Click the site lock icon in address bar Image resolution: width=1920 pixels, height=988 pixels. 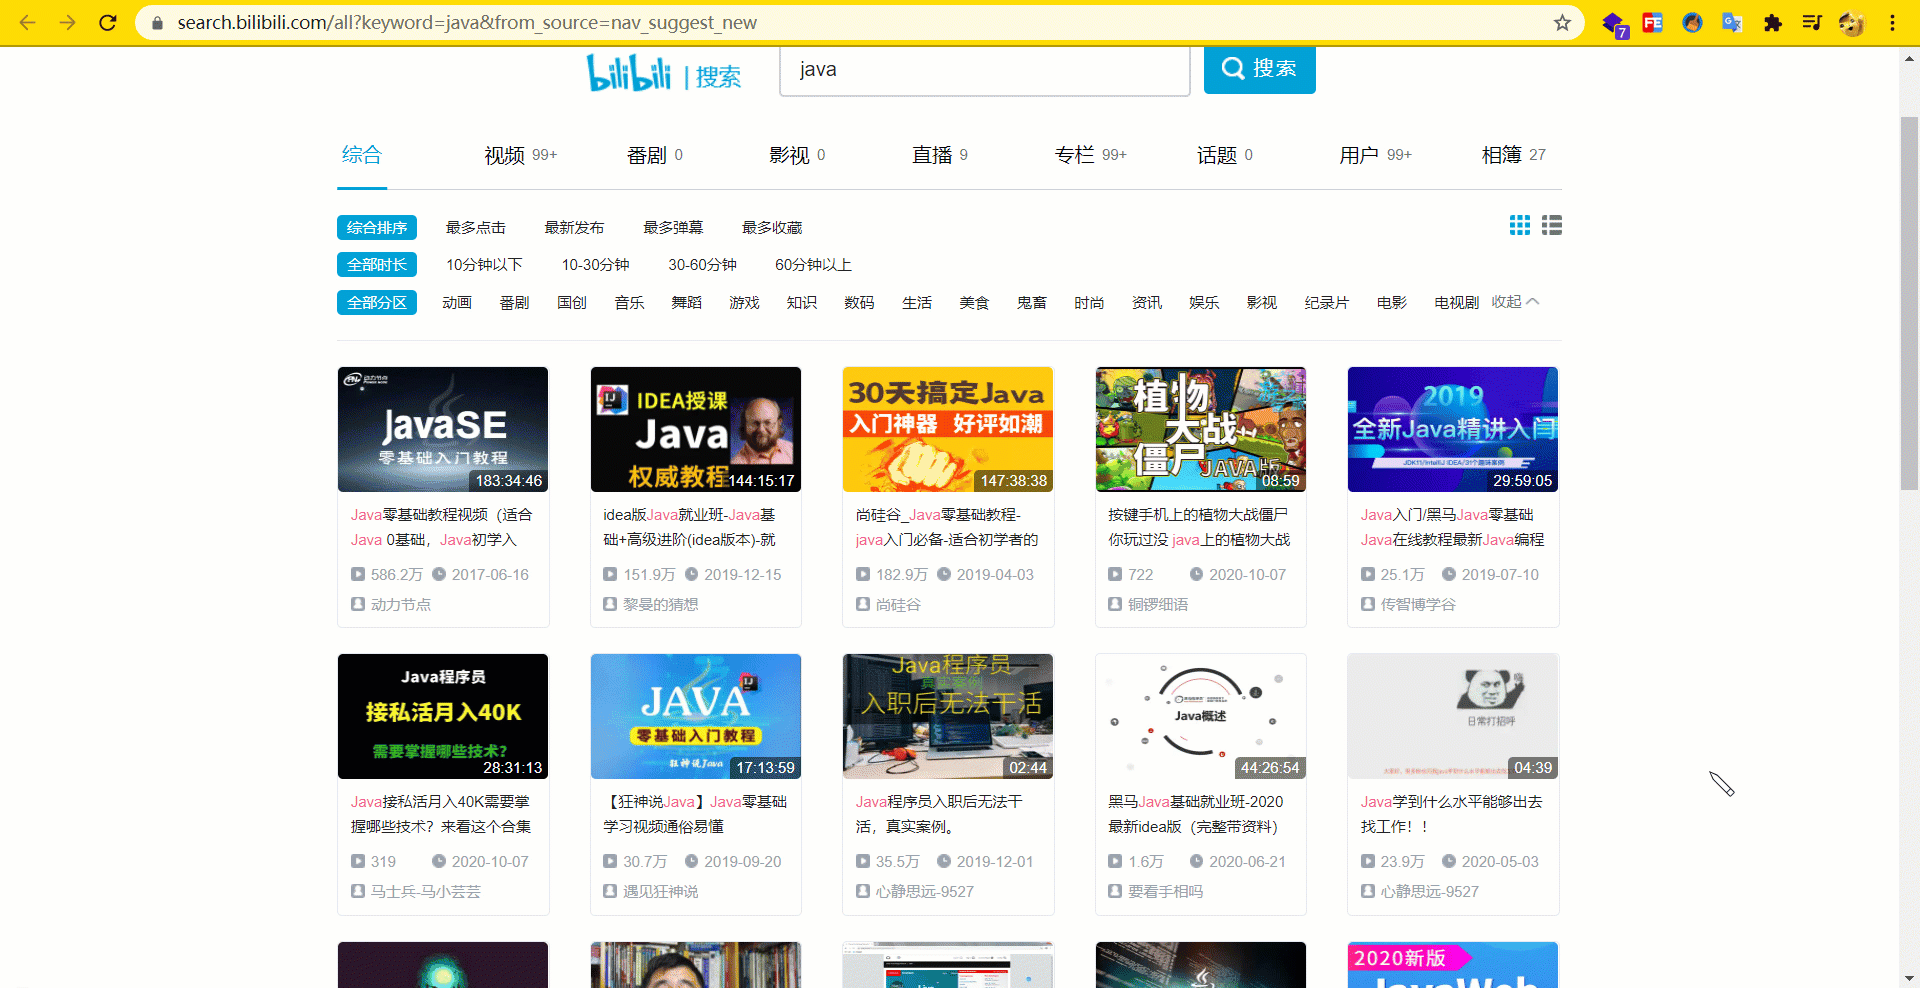click(x=157, y=22)
